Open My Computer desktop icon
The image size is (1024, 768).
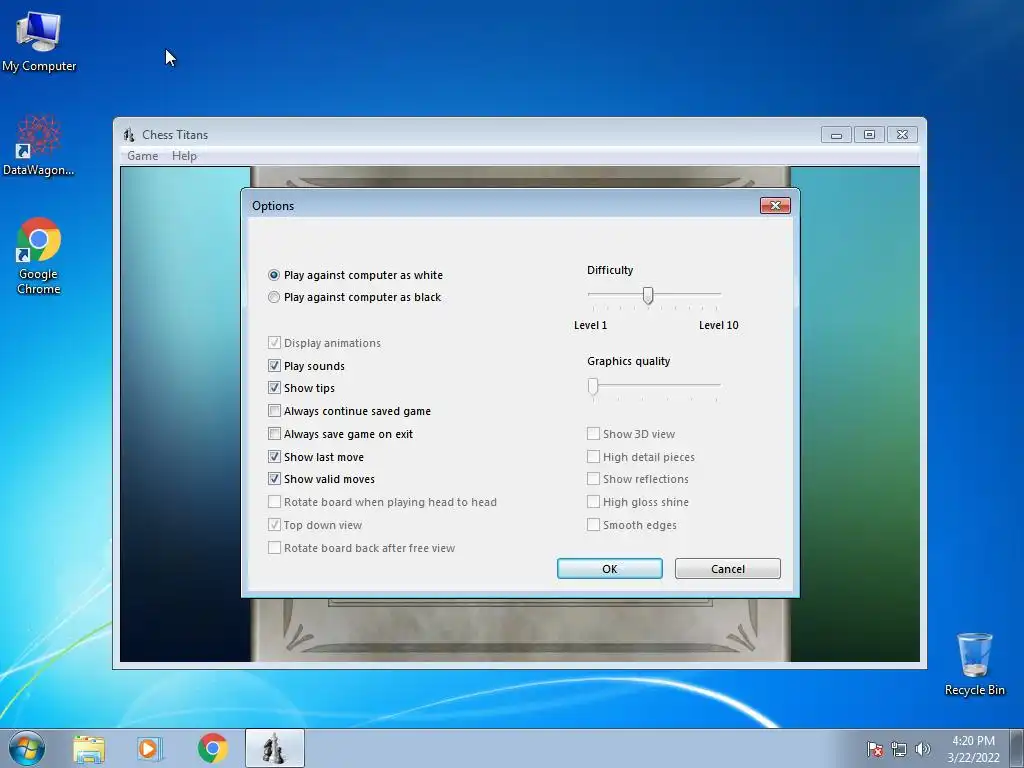(x=39, y=41)
